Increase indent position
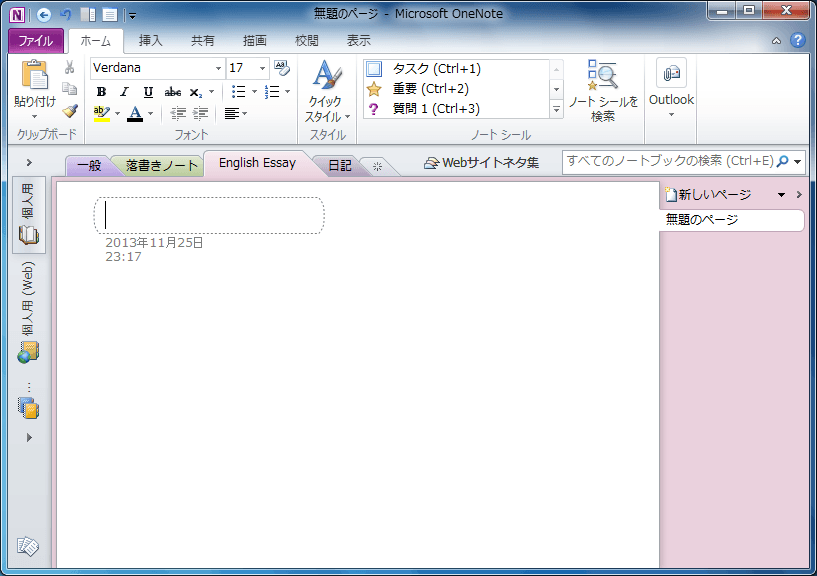Screen dimensions: 817x576 [x=200, y=113]
